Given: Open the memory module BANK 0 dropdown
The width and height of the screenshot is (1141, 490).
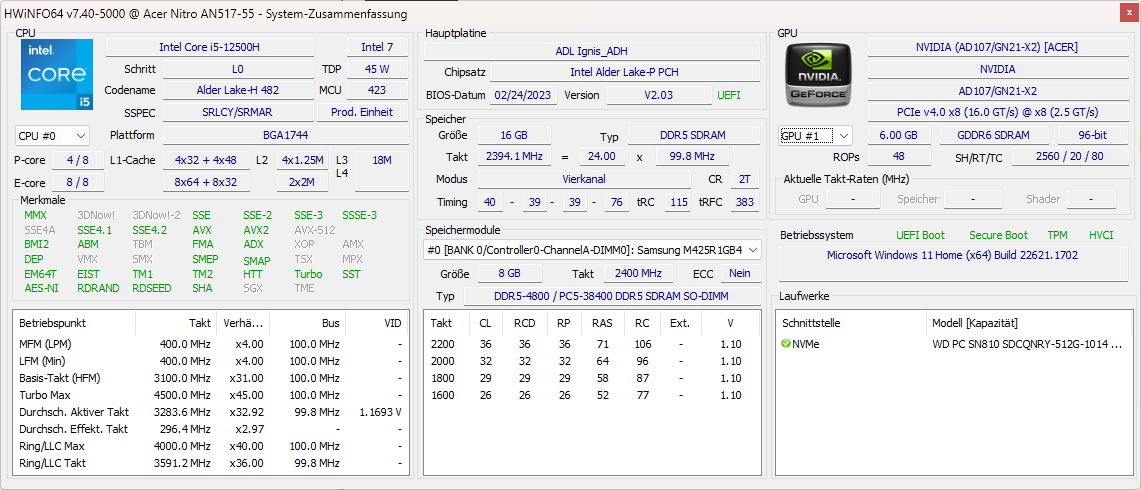Looking at the screenshot, I should coord(592,249).
